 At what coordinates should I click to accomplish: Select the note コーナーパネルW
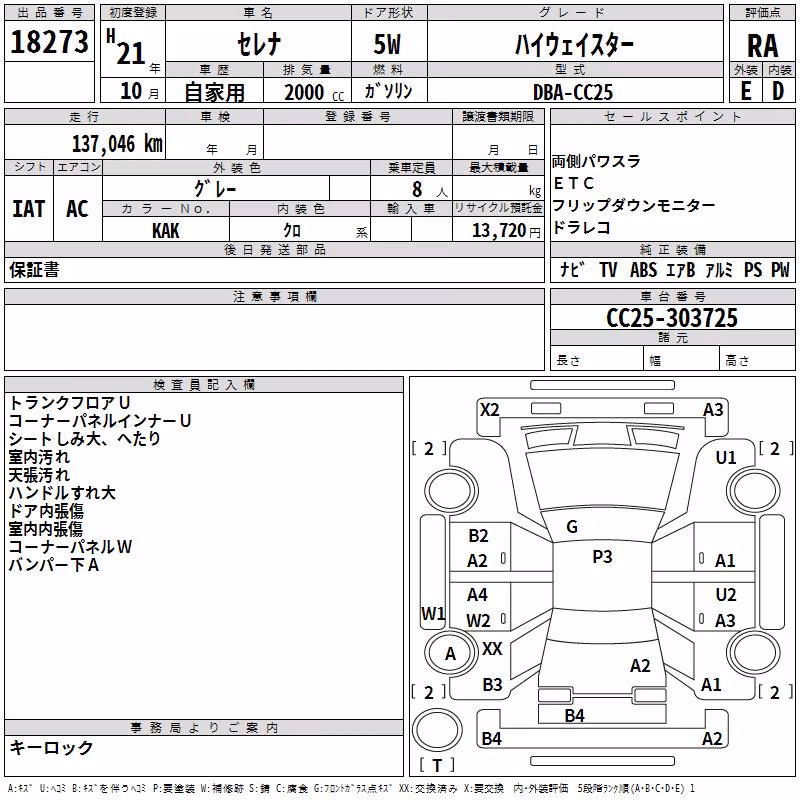70,547
